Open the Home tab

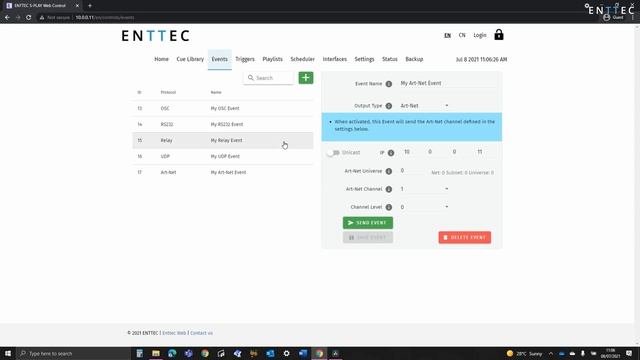tap(161, 59)
